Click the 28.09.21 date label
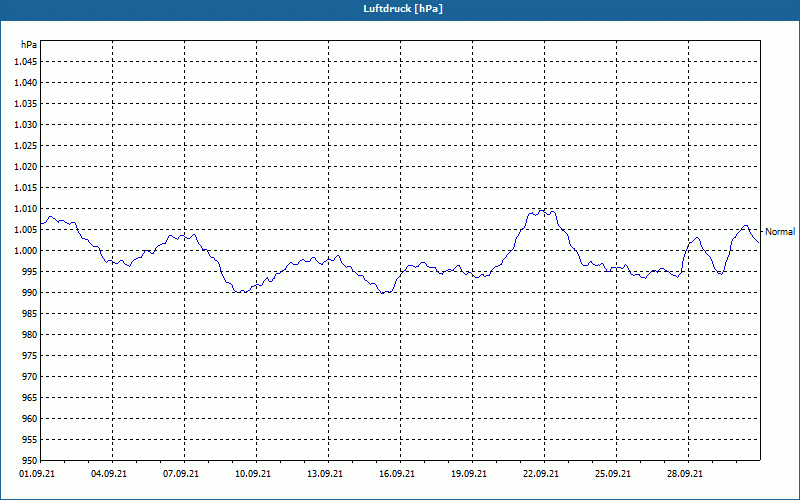Viewport: 800px width, 500px height. pyautogui.click(x=684, y=474)
